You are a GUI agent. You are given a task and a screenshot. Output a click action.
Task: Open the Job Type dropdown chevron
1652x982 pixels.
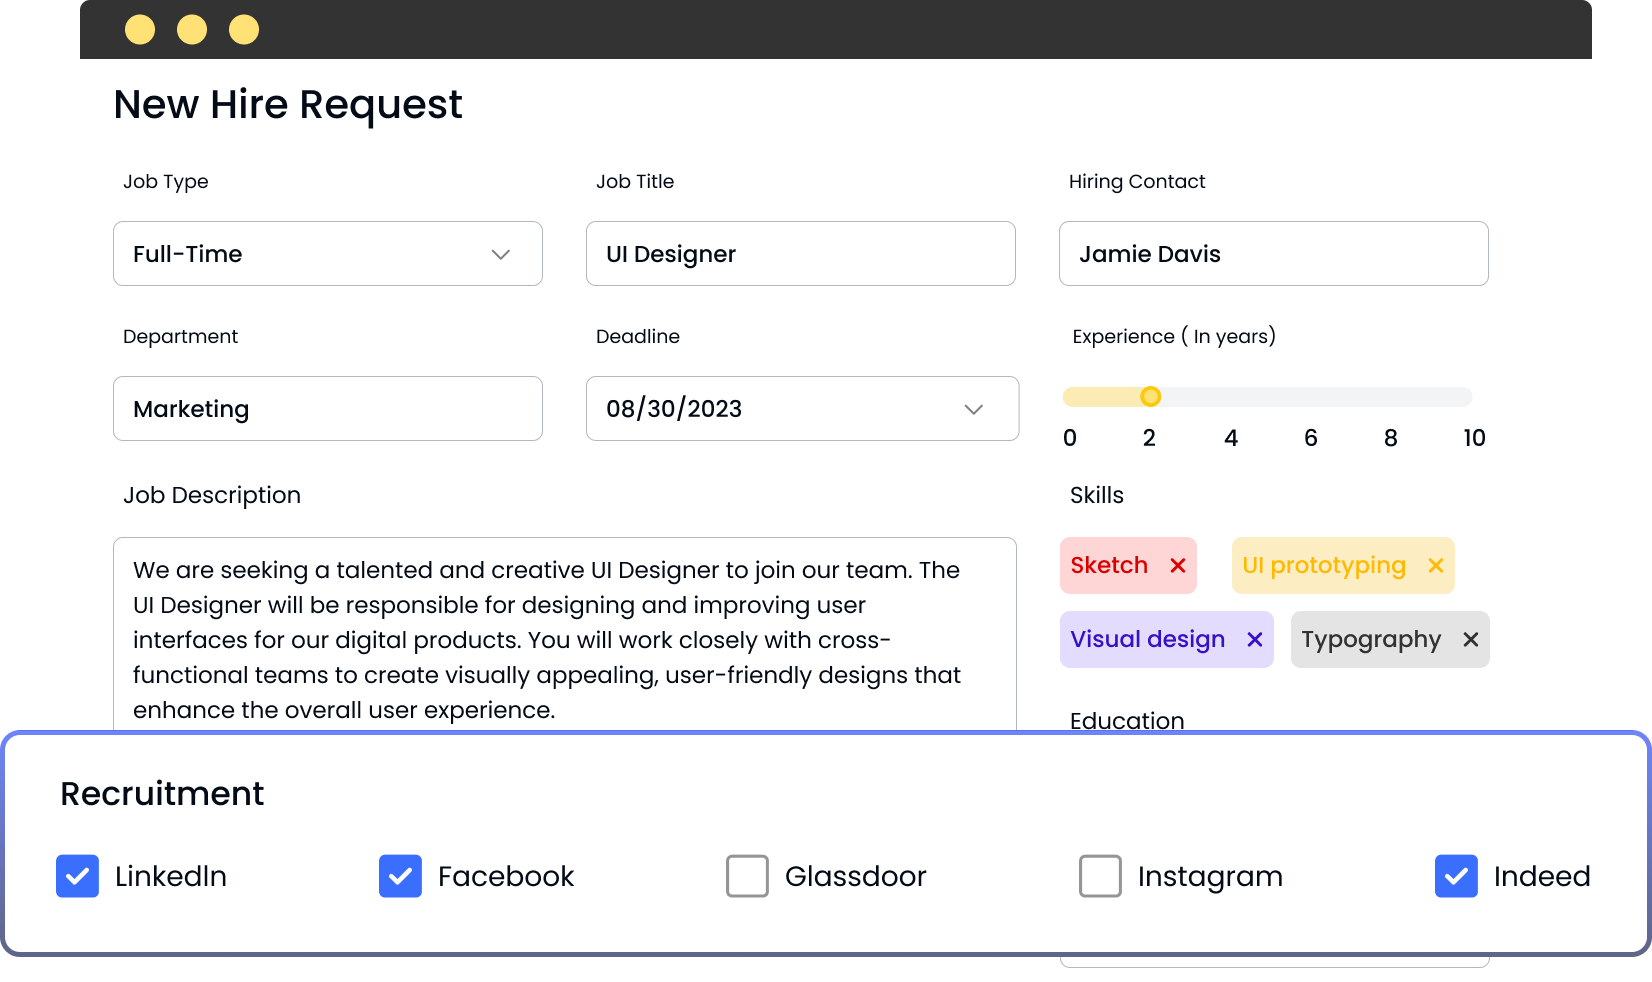501,254
